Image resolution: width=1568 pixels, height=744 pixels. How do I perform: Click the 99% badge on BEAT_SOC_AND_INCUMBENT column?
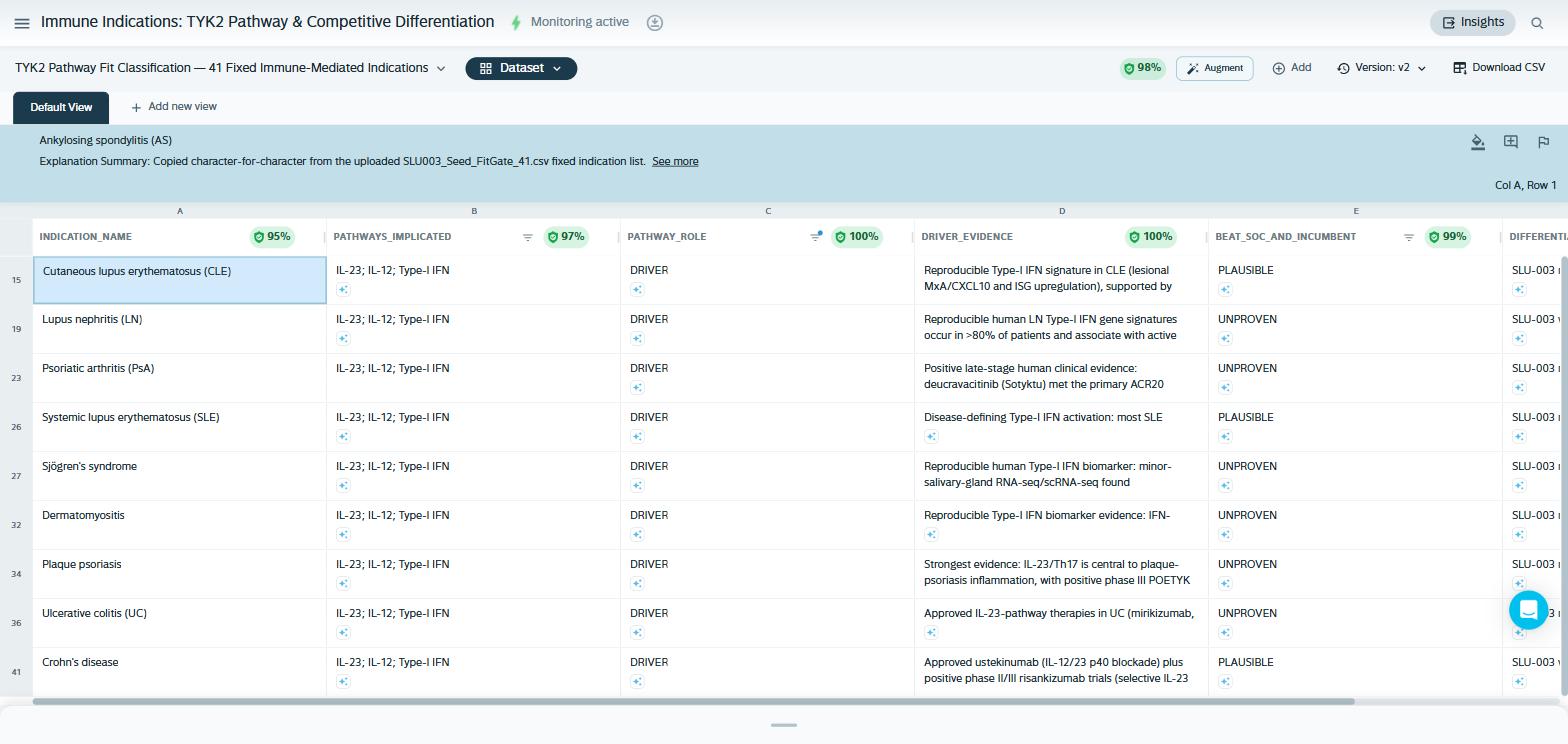pos(1448,237)
